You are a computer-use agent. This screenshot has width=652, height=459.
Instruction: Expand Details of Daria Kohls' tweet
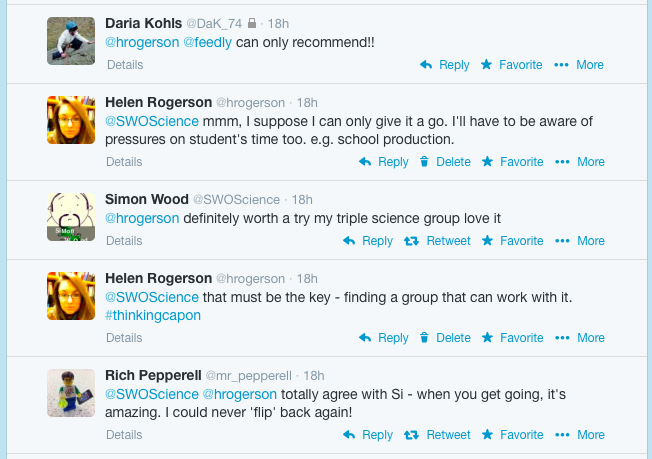click(x=125, y=65)
